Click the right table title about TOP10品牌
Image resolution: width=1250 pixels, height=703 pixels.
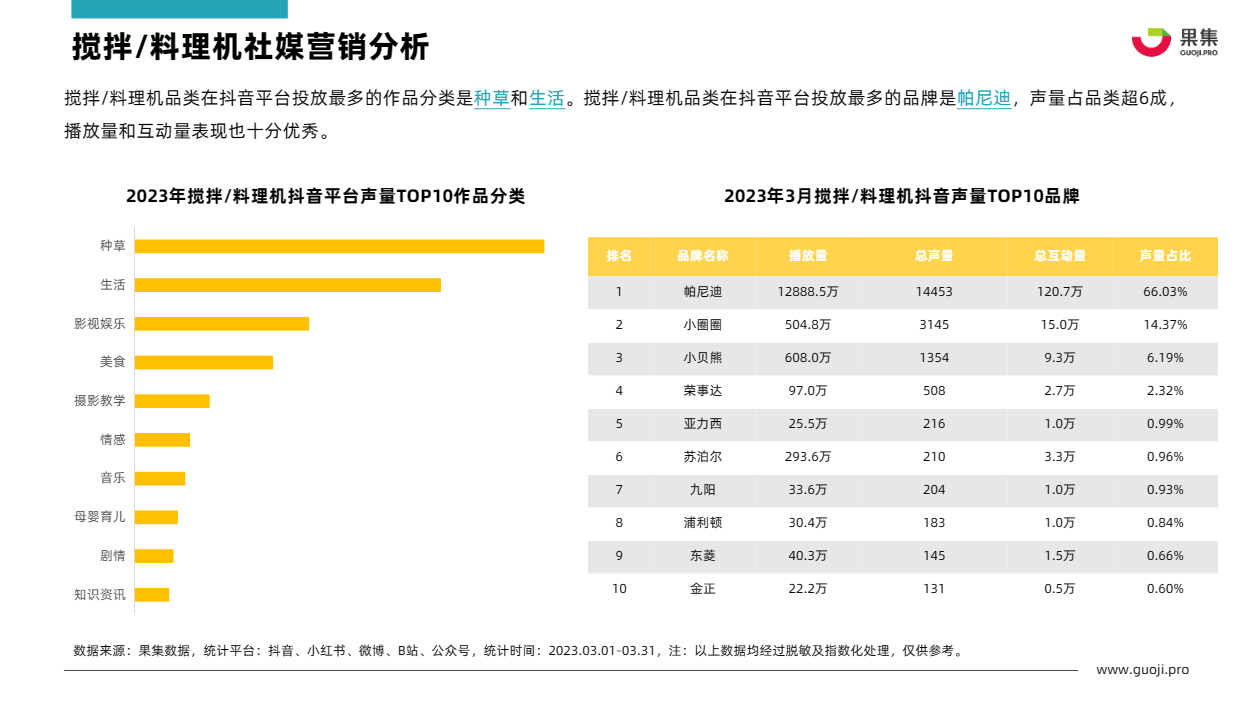pyautogui.click(x=902, y=196)
